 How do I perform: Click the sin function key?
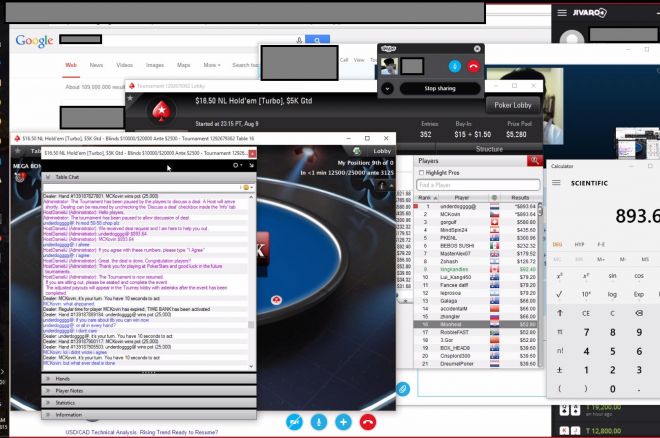[x=612, y=276]
